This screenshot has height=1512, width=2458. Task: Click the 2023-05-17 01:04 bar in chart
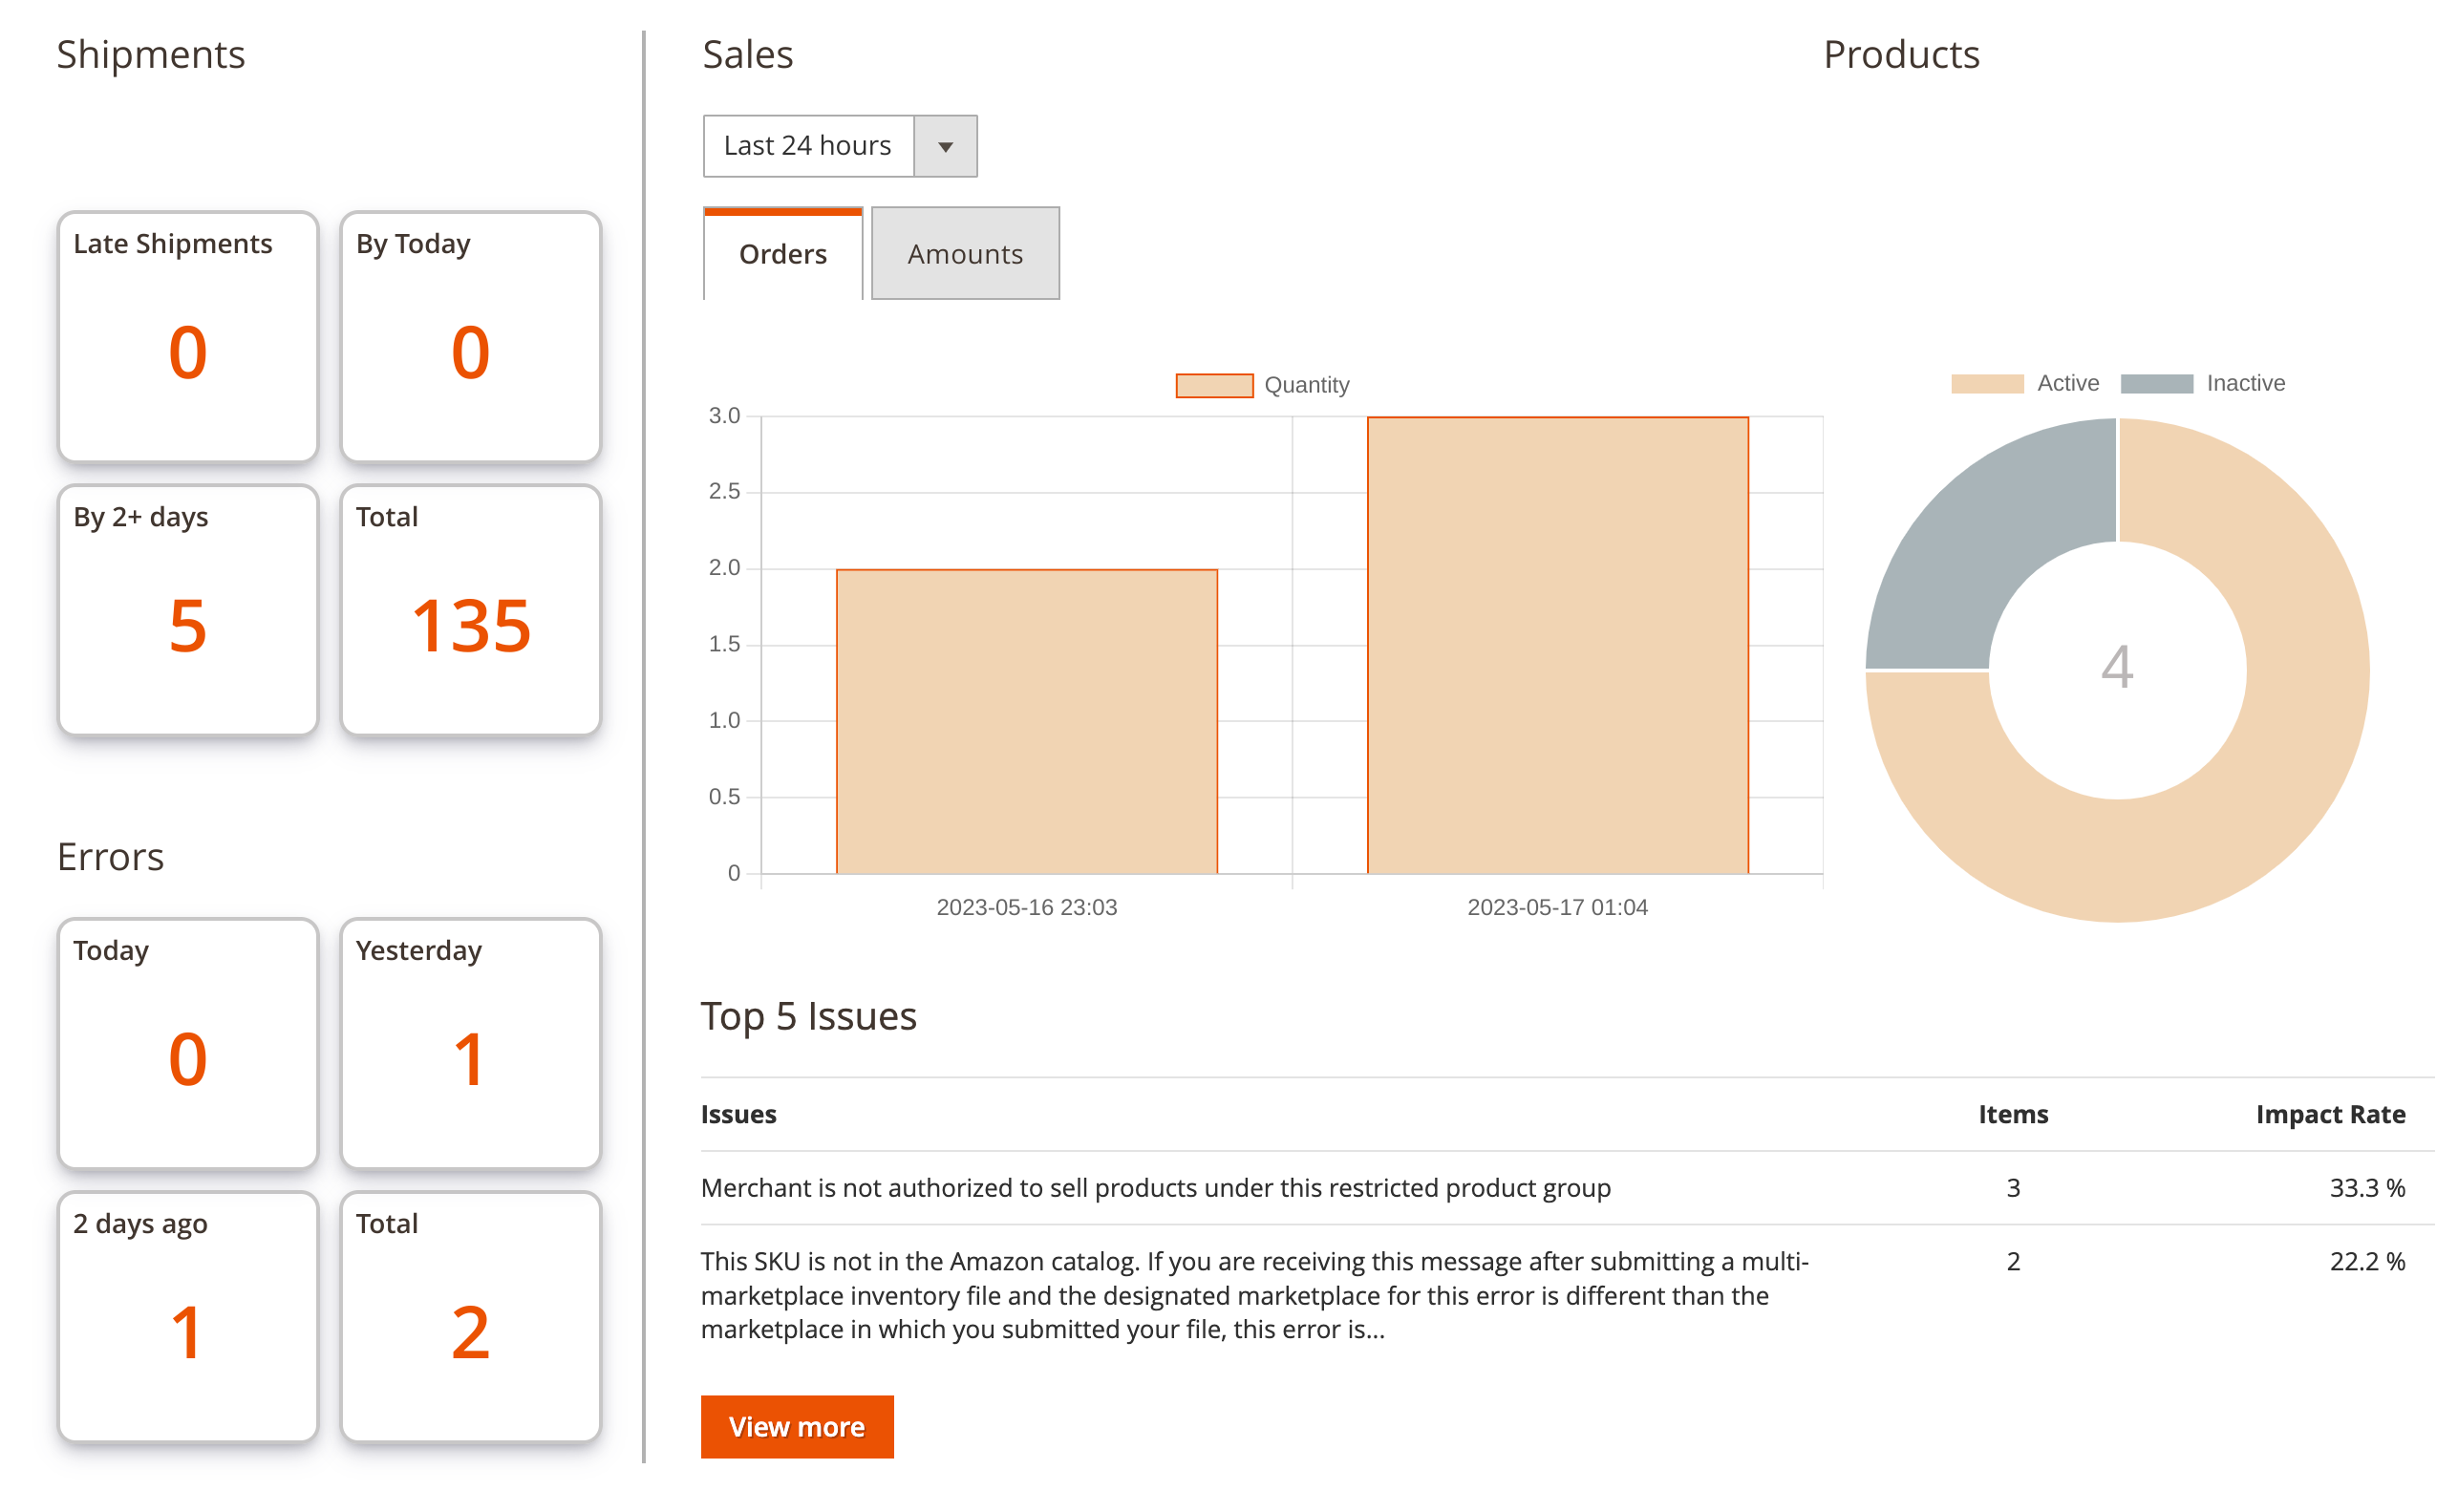[1556, 645]
